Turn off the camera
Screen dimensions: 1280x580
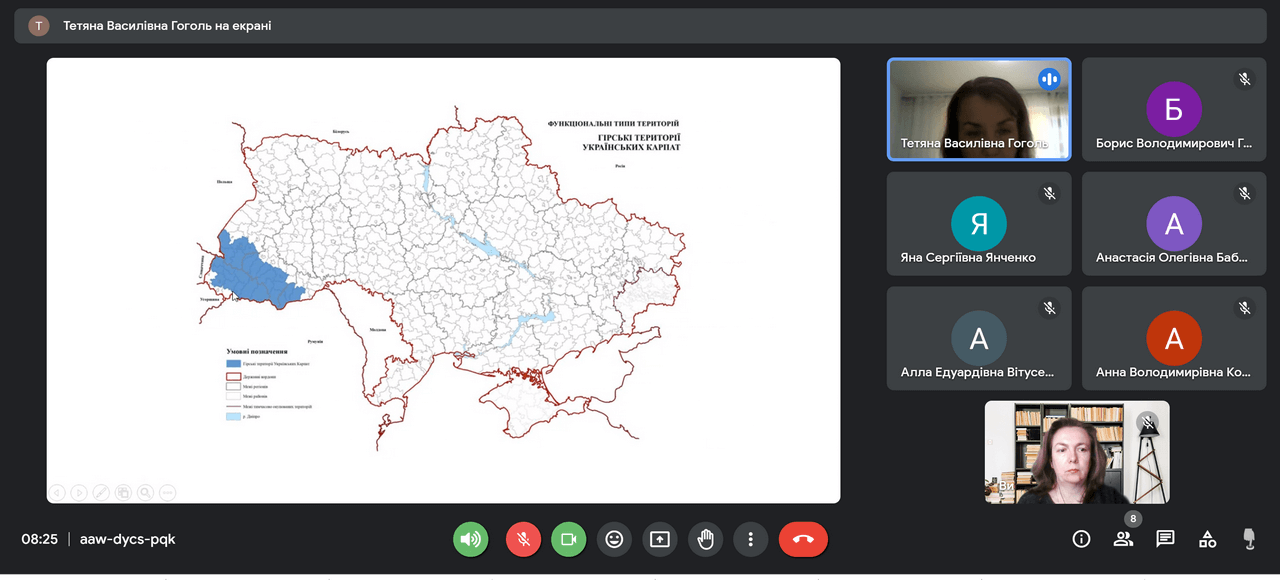(568, 539)
